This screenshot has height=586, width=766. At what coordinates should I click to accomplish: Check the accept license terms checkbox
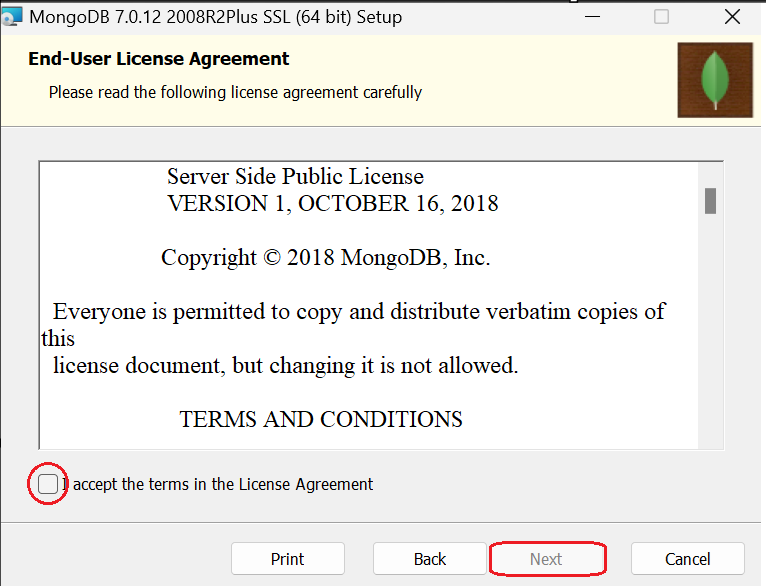point(48,484)
